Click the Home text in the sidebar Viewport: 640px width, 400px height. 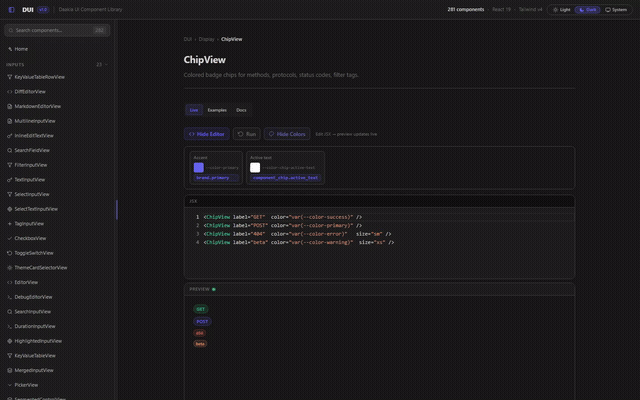click(x=21, y=49)
